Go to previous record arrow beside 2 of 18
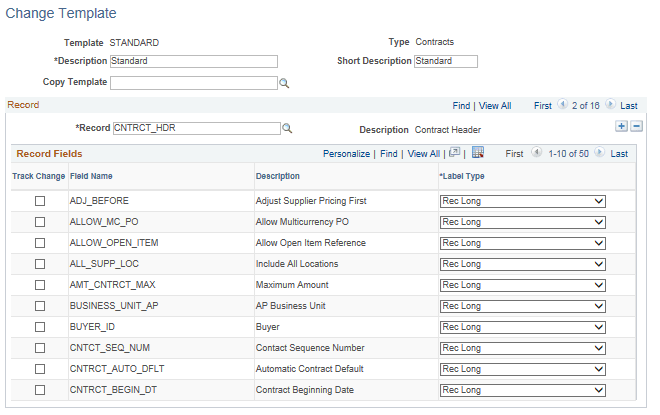660x415 pixels. 562,104
